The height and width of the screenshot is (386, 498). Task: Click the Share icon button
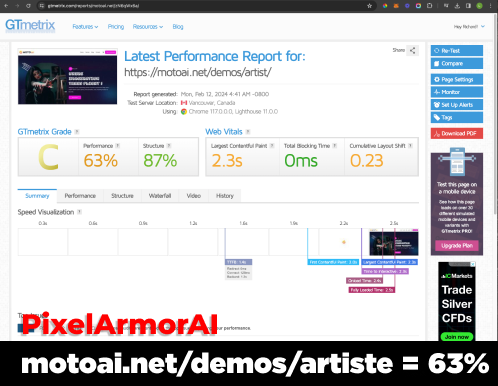(412, 51)
